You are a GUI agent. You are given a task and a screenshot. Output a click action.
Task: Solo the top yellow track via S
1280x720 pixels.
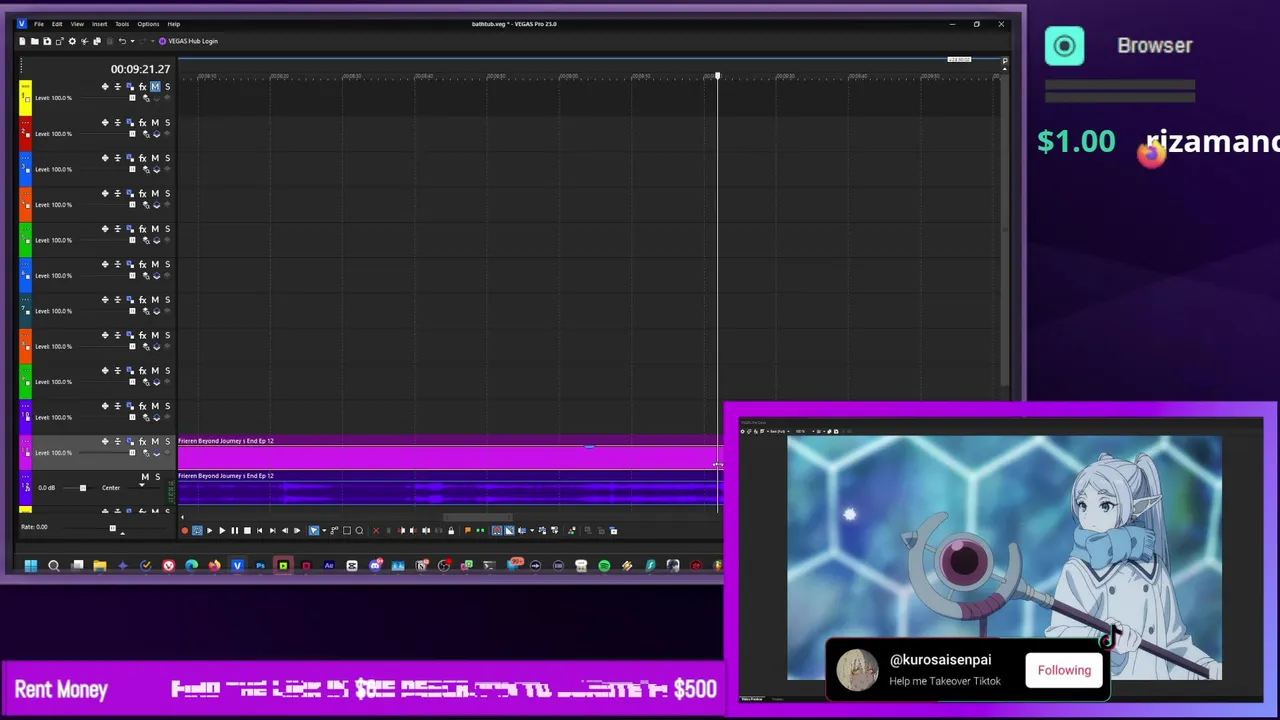point(167,87)
